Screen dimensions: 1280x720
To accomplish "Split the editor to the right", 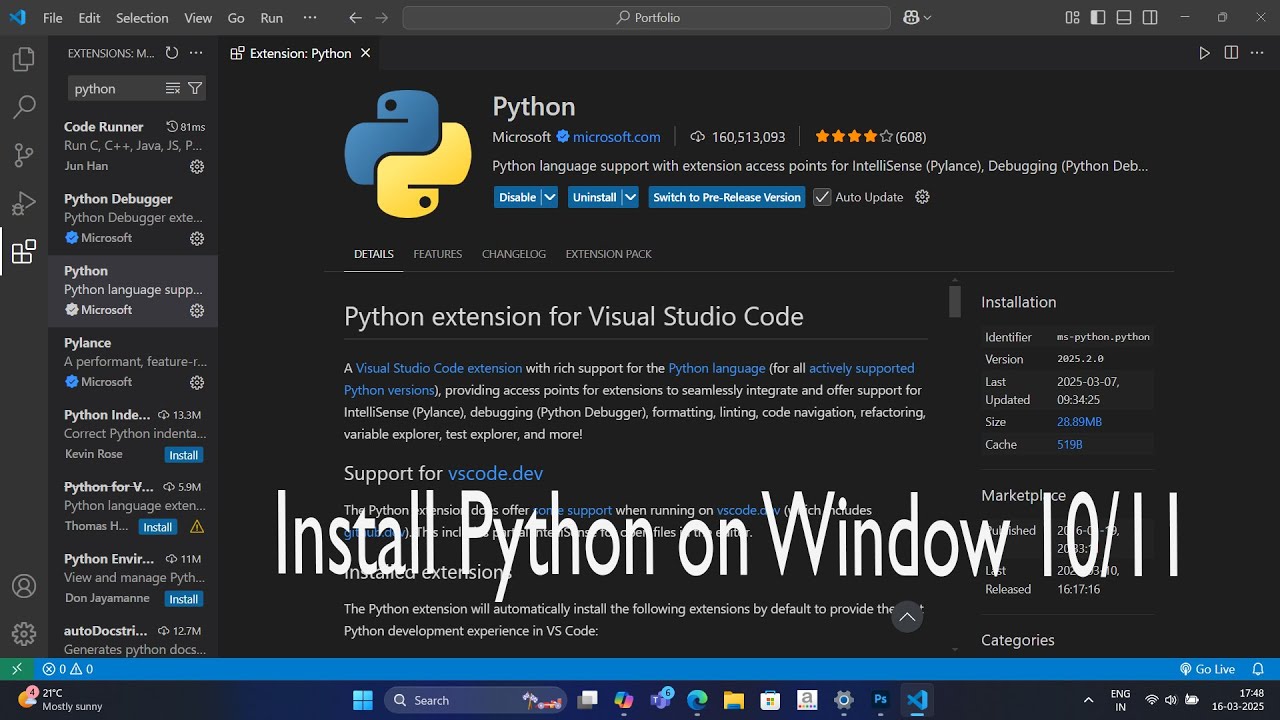I will tap(1231, 53).
